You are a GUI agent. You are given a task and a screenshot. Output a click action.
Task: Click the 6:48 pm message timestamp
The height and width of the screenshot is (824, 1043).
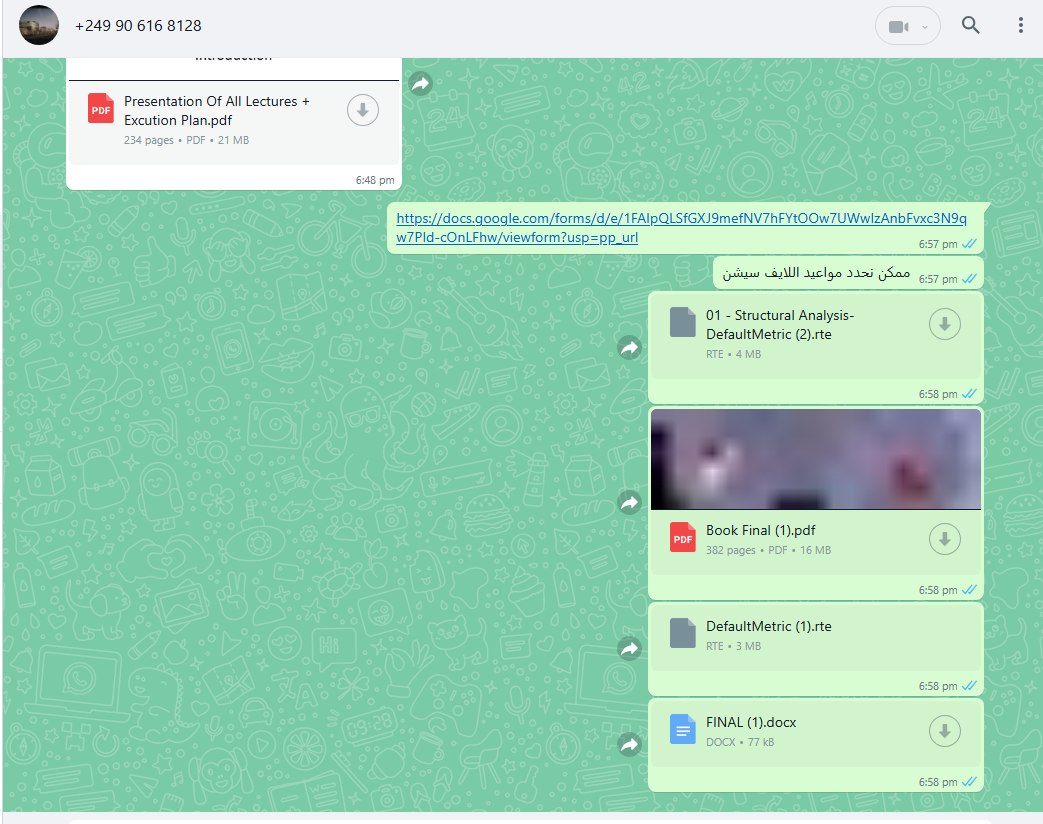pos(375,180)
